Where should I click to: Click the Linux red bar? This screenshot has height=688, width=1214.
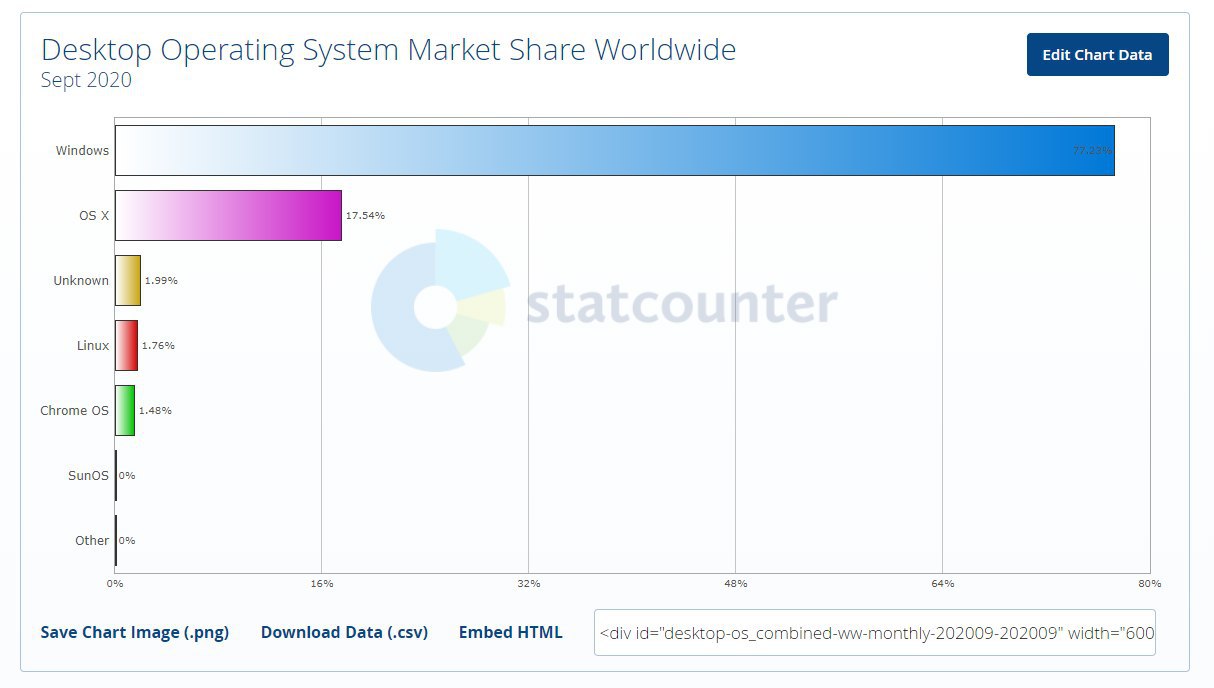tap(126, 345)
